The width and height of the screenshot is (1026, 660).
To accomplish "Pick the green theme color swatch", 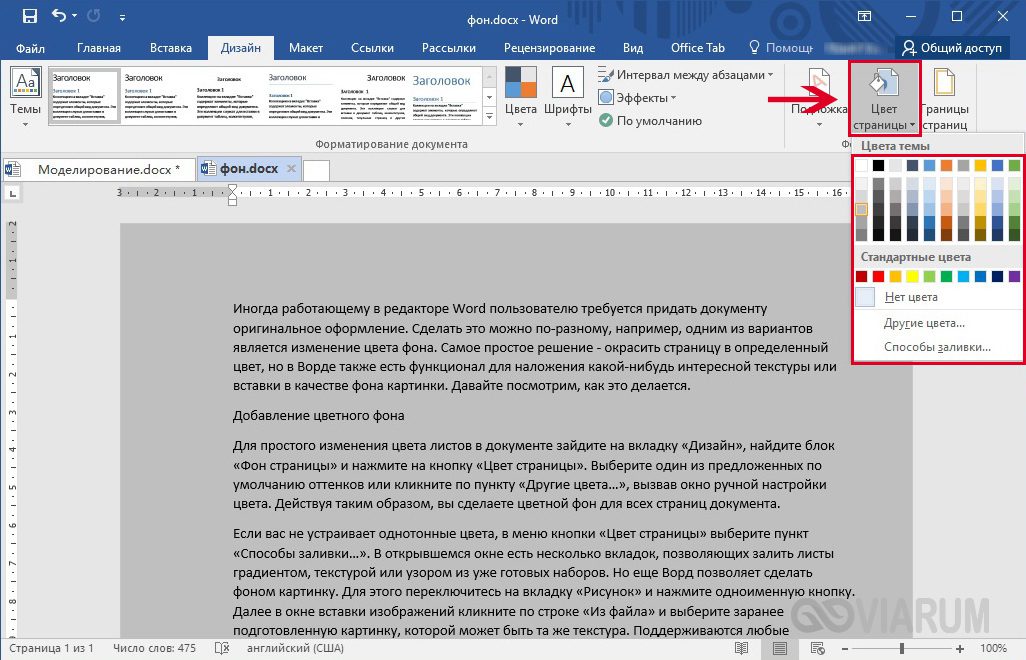I will coord(1014,165).
